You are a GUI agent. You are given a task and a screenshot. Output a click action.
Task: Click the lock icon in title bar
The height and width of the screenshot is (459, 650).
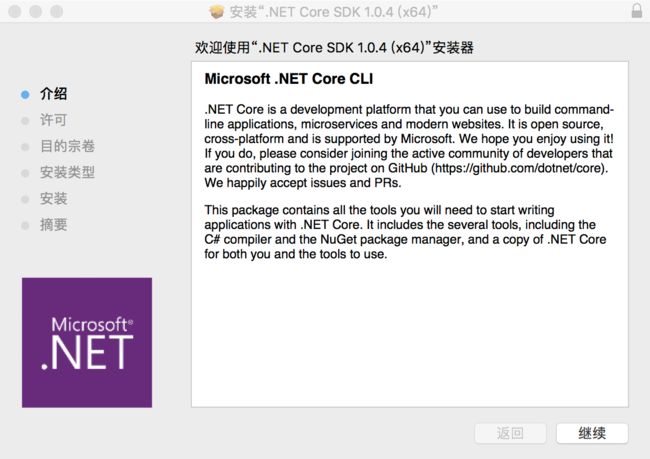point(637,11)
